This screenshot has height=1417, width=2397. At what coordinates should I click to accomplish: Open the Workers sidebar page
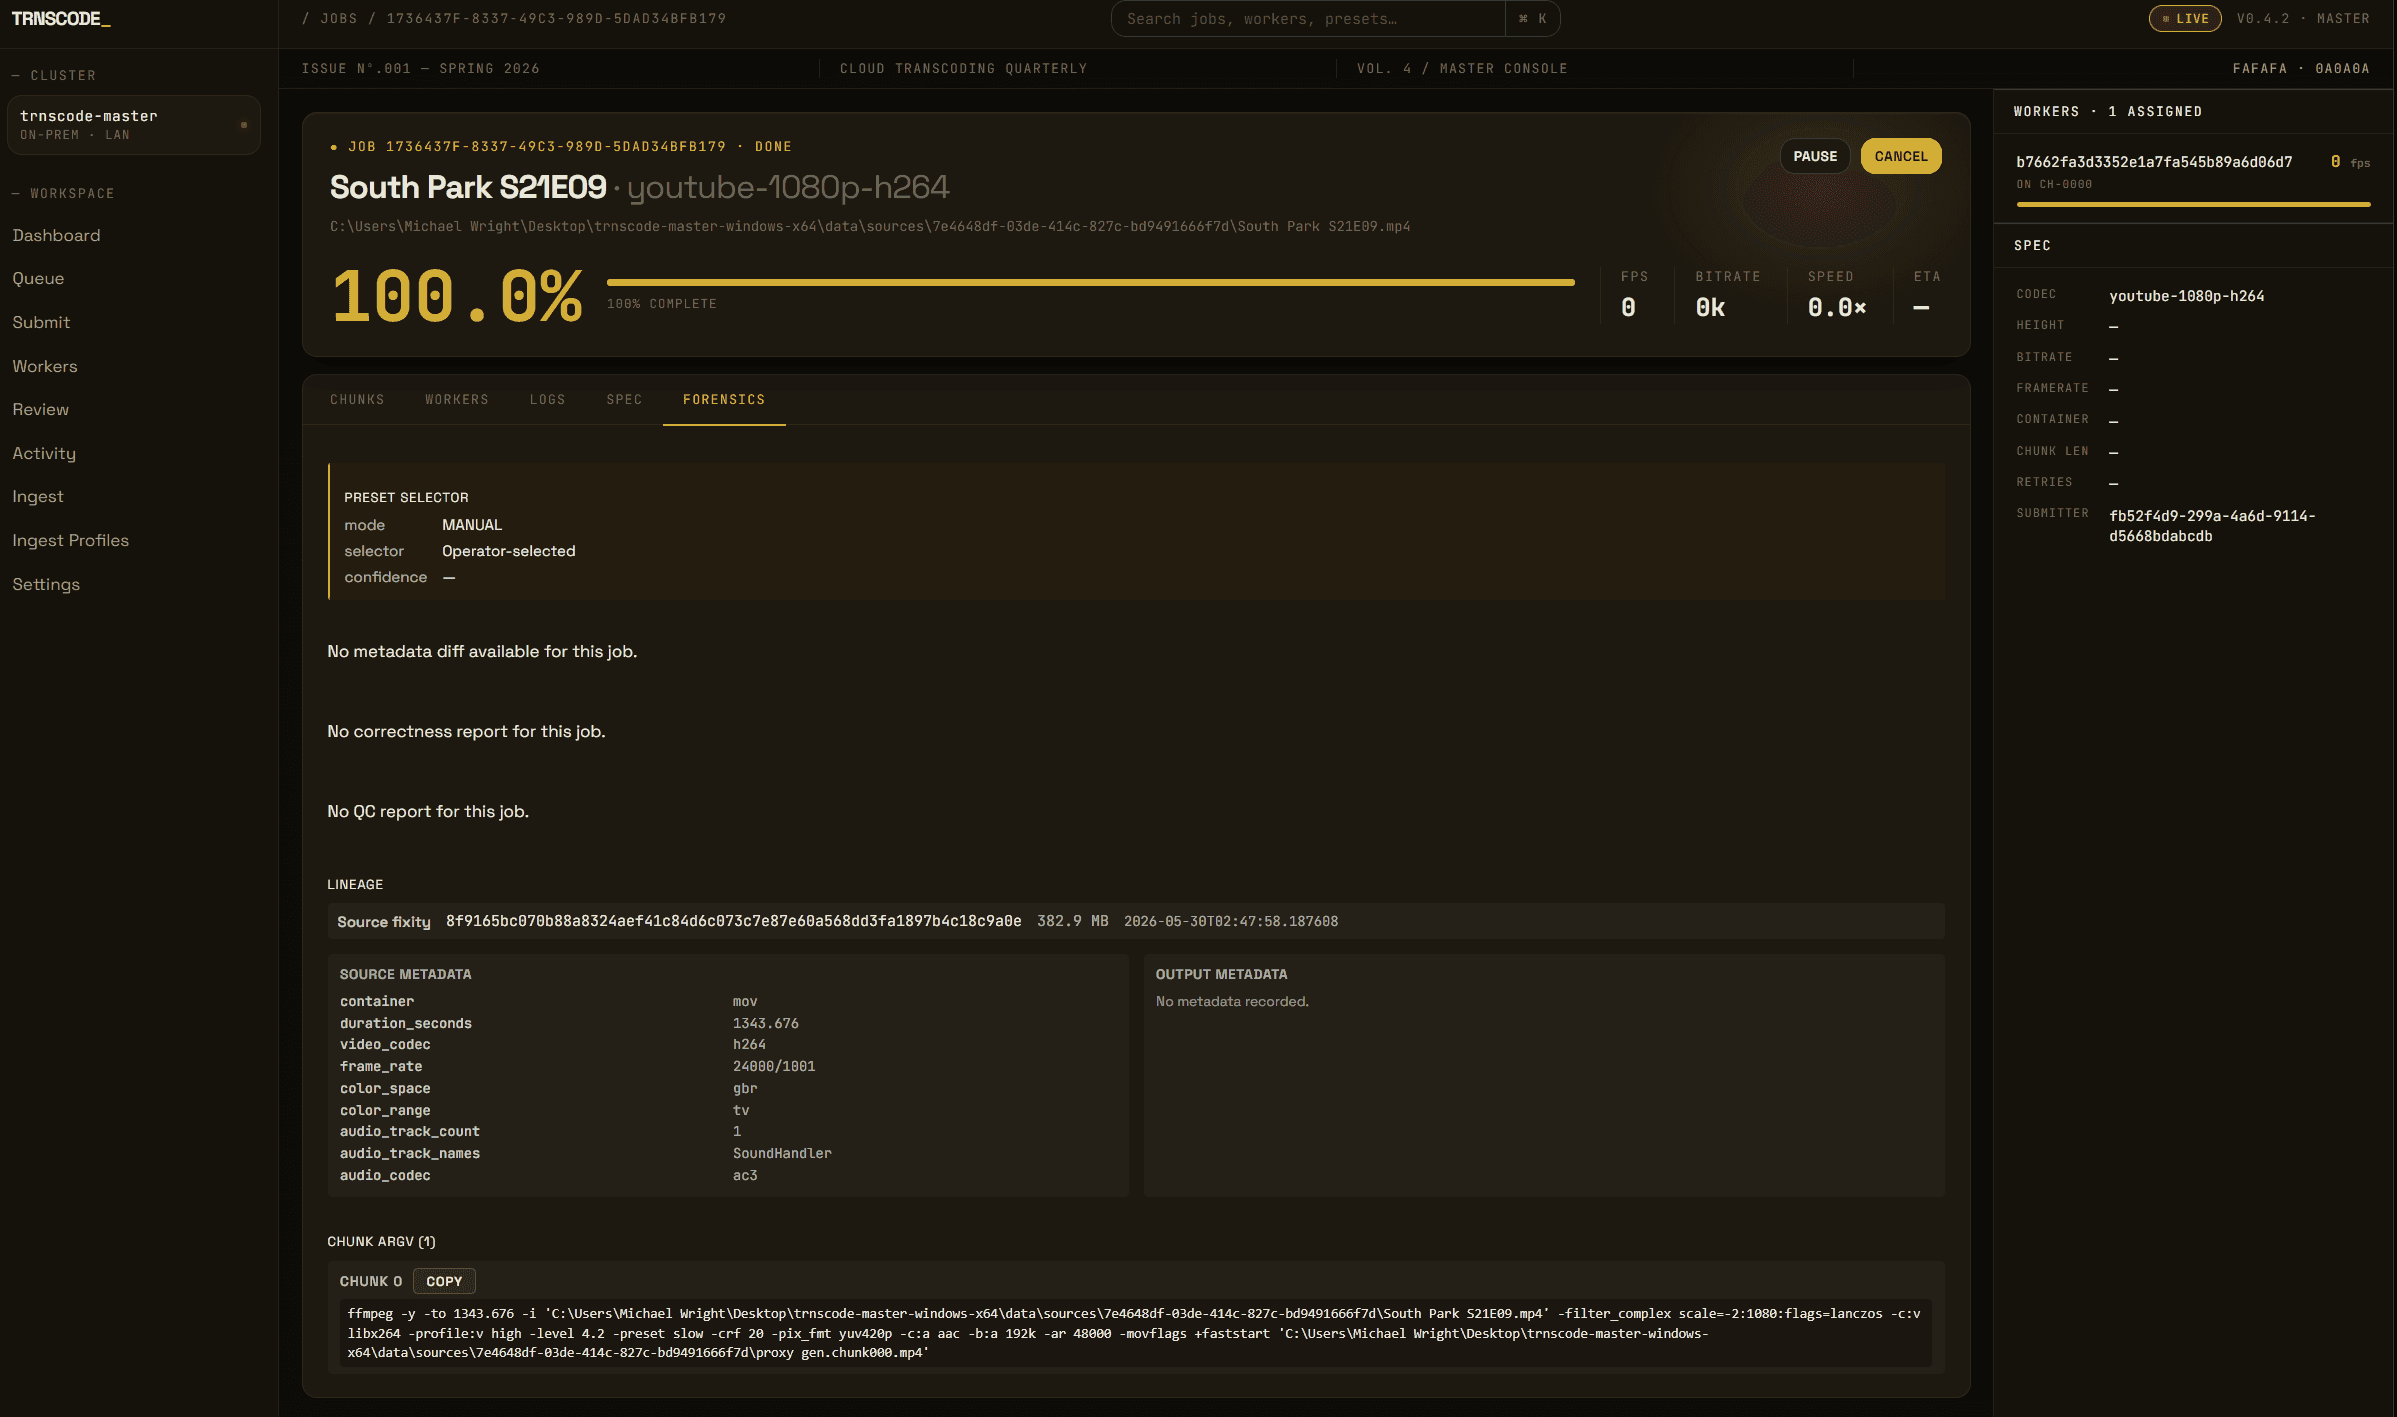45,366
